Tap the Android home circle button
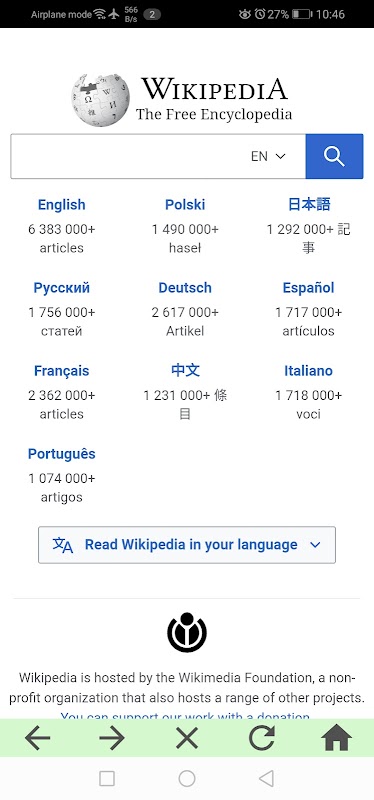 tap(187, 779)
